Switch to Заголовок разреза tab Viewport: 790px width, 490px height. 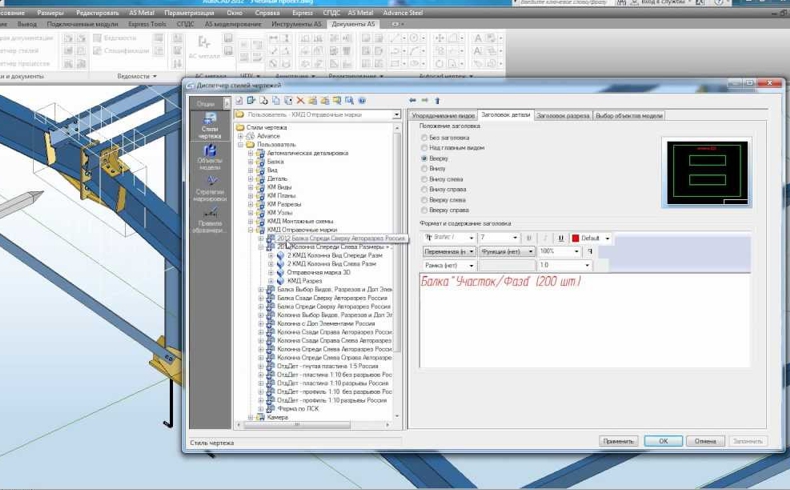point(563,116)
